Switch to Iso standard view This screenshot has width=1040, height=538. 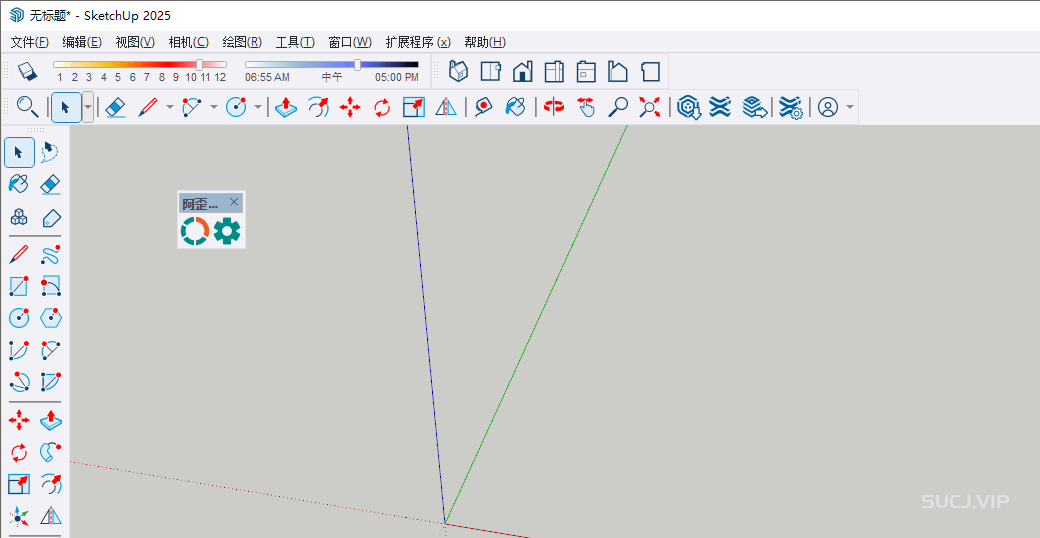pyautogui.click(x=459, y=71)
